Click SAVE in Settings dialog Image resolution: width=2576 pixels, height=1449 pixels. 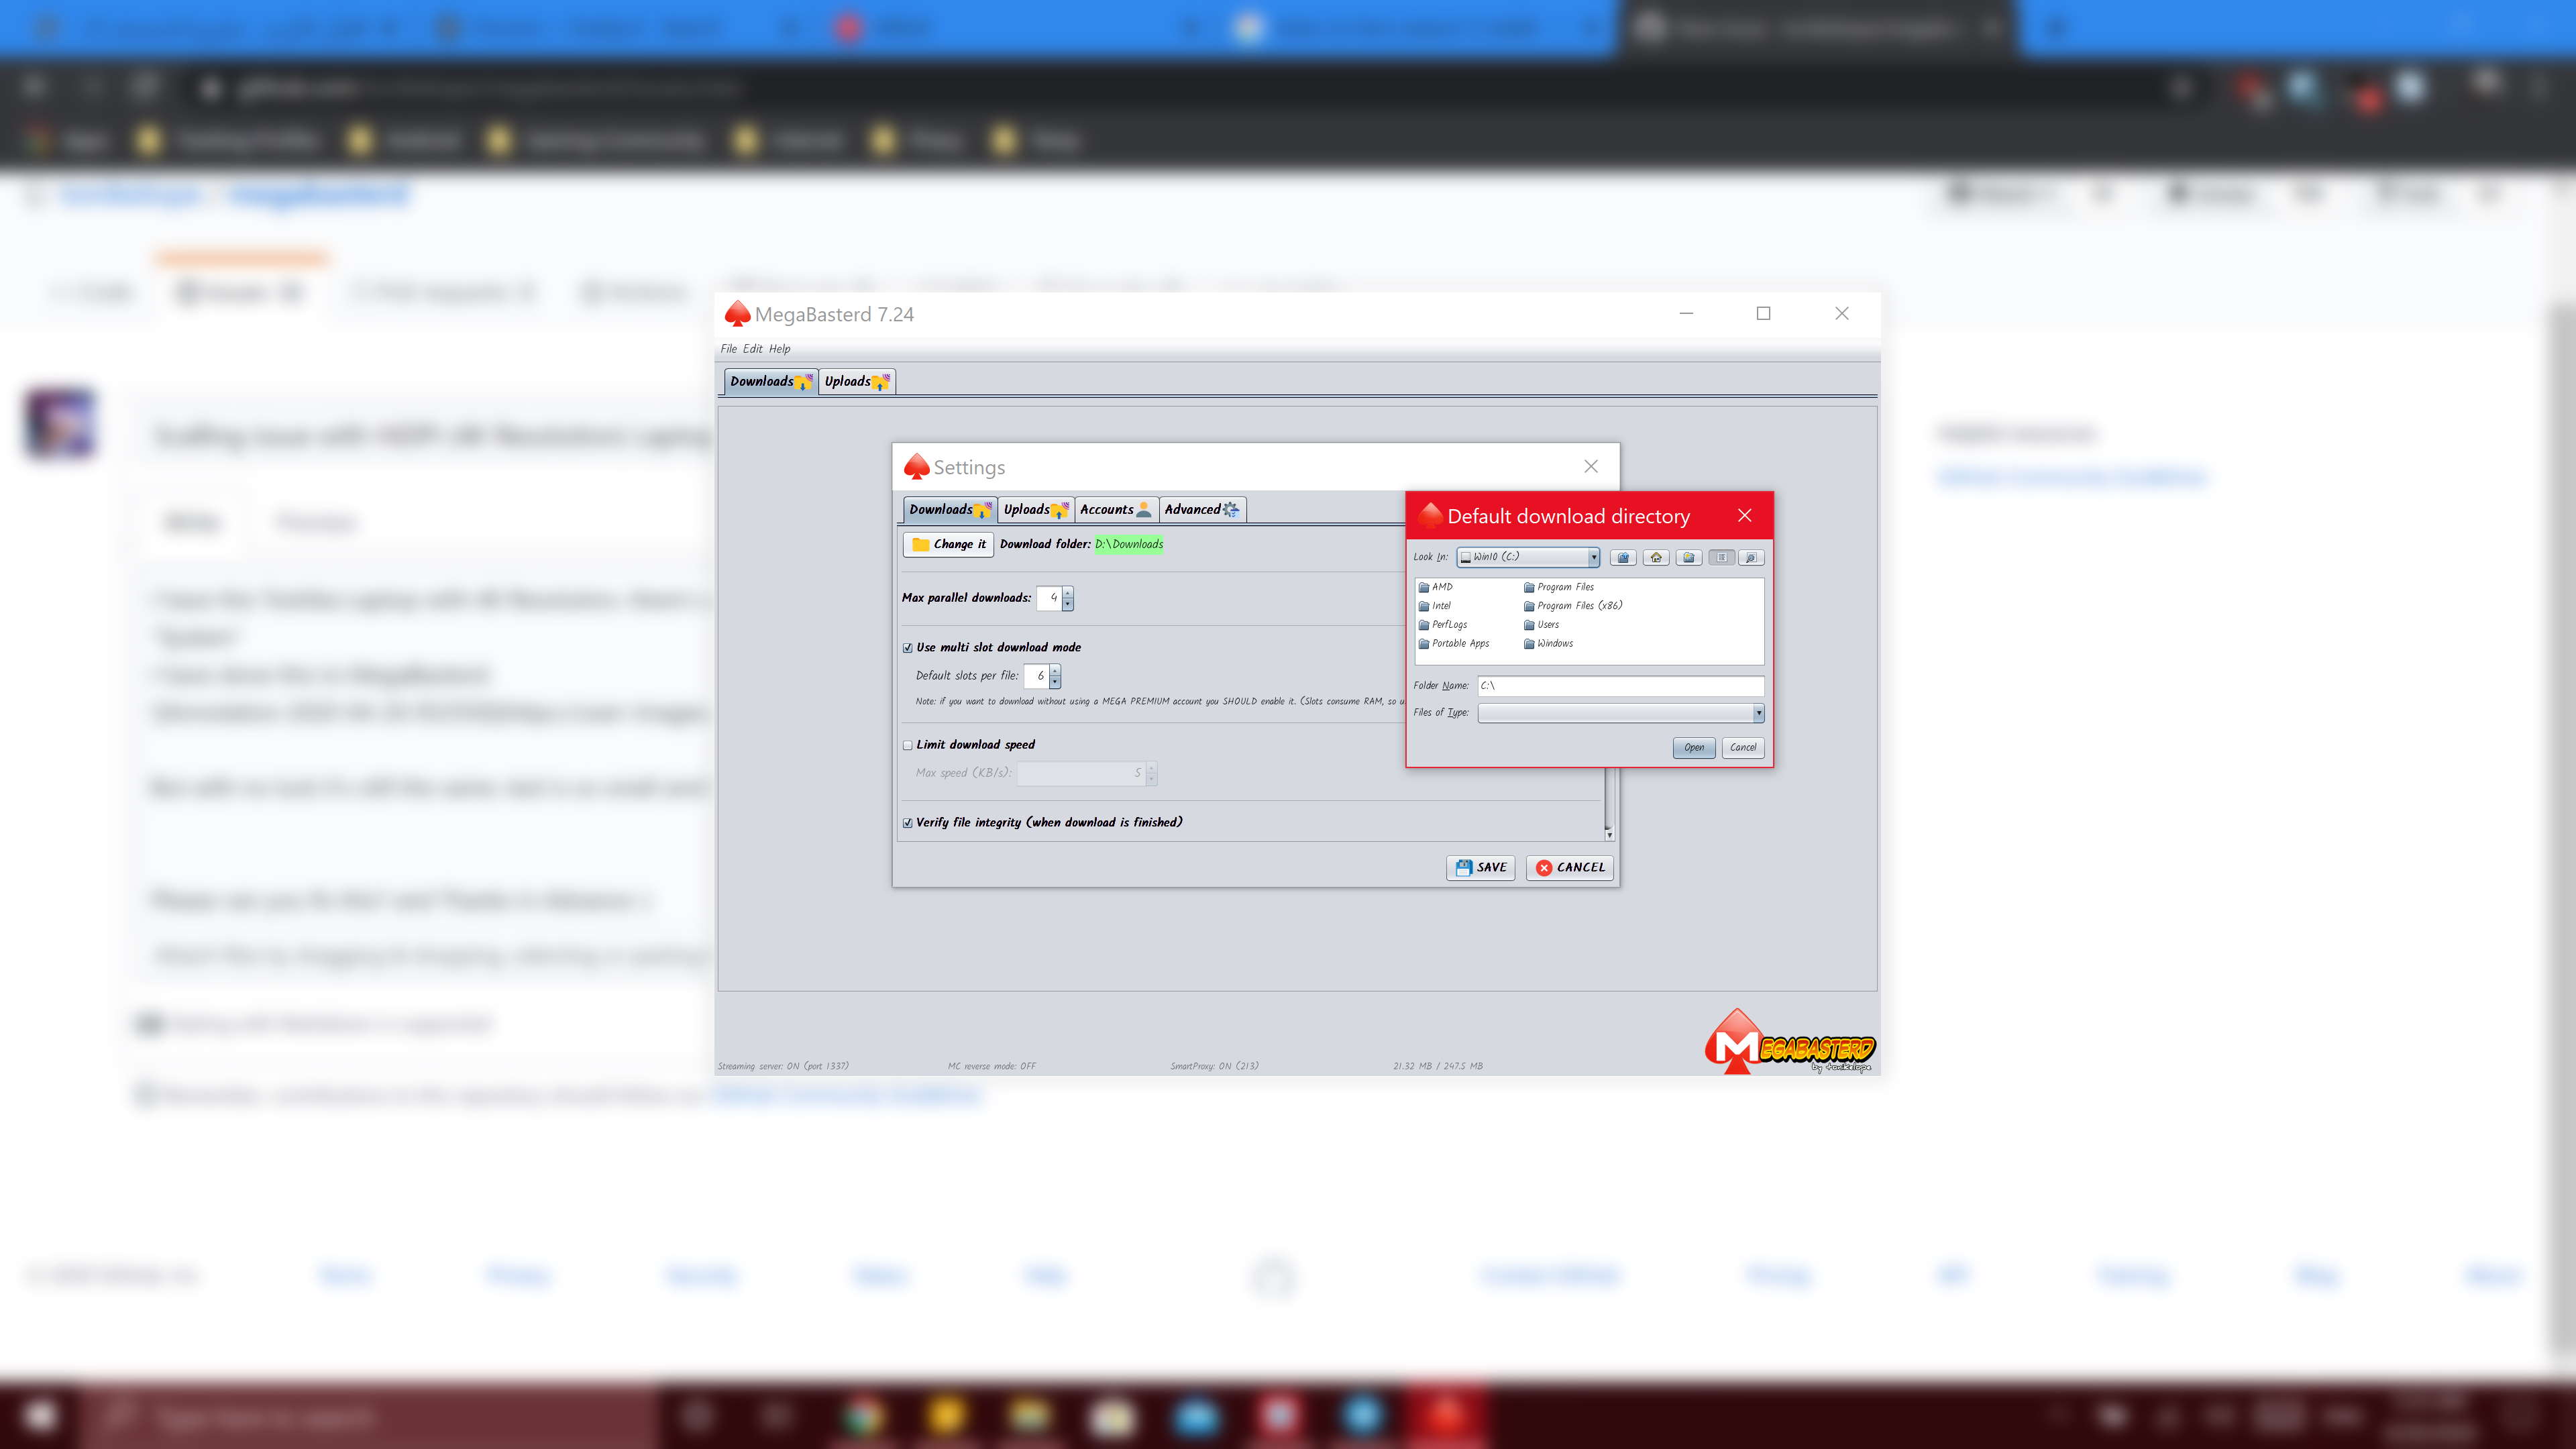1480,868
